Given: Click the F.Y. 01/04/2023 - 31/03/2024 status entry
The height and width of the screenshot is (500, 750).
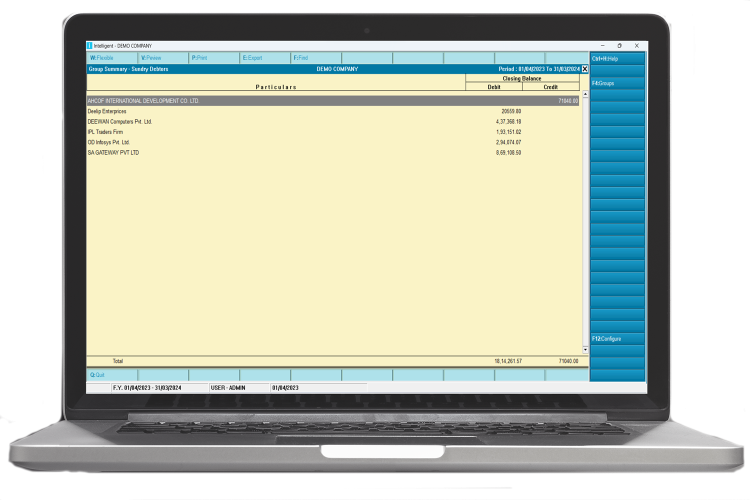Looking at the screenshot, I should click(147, 388).
